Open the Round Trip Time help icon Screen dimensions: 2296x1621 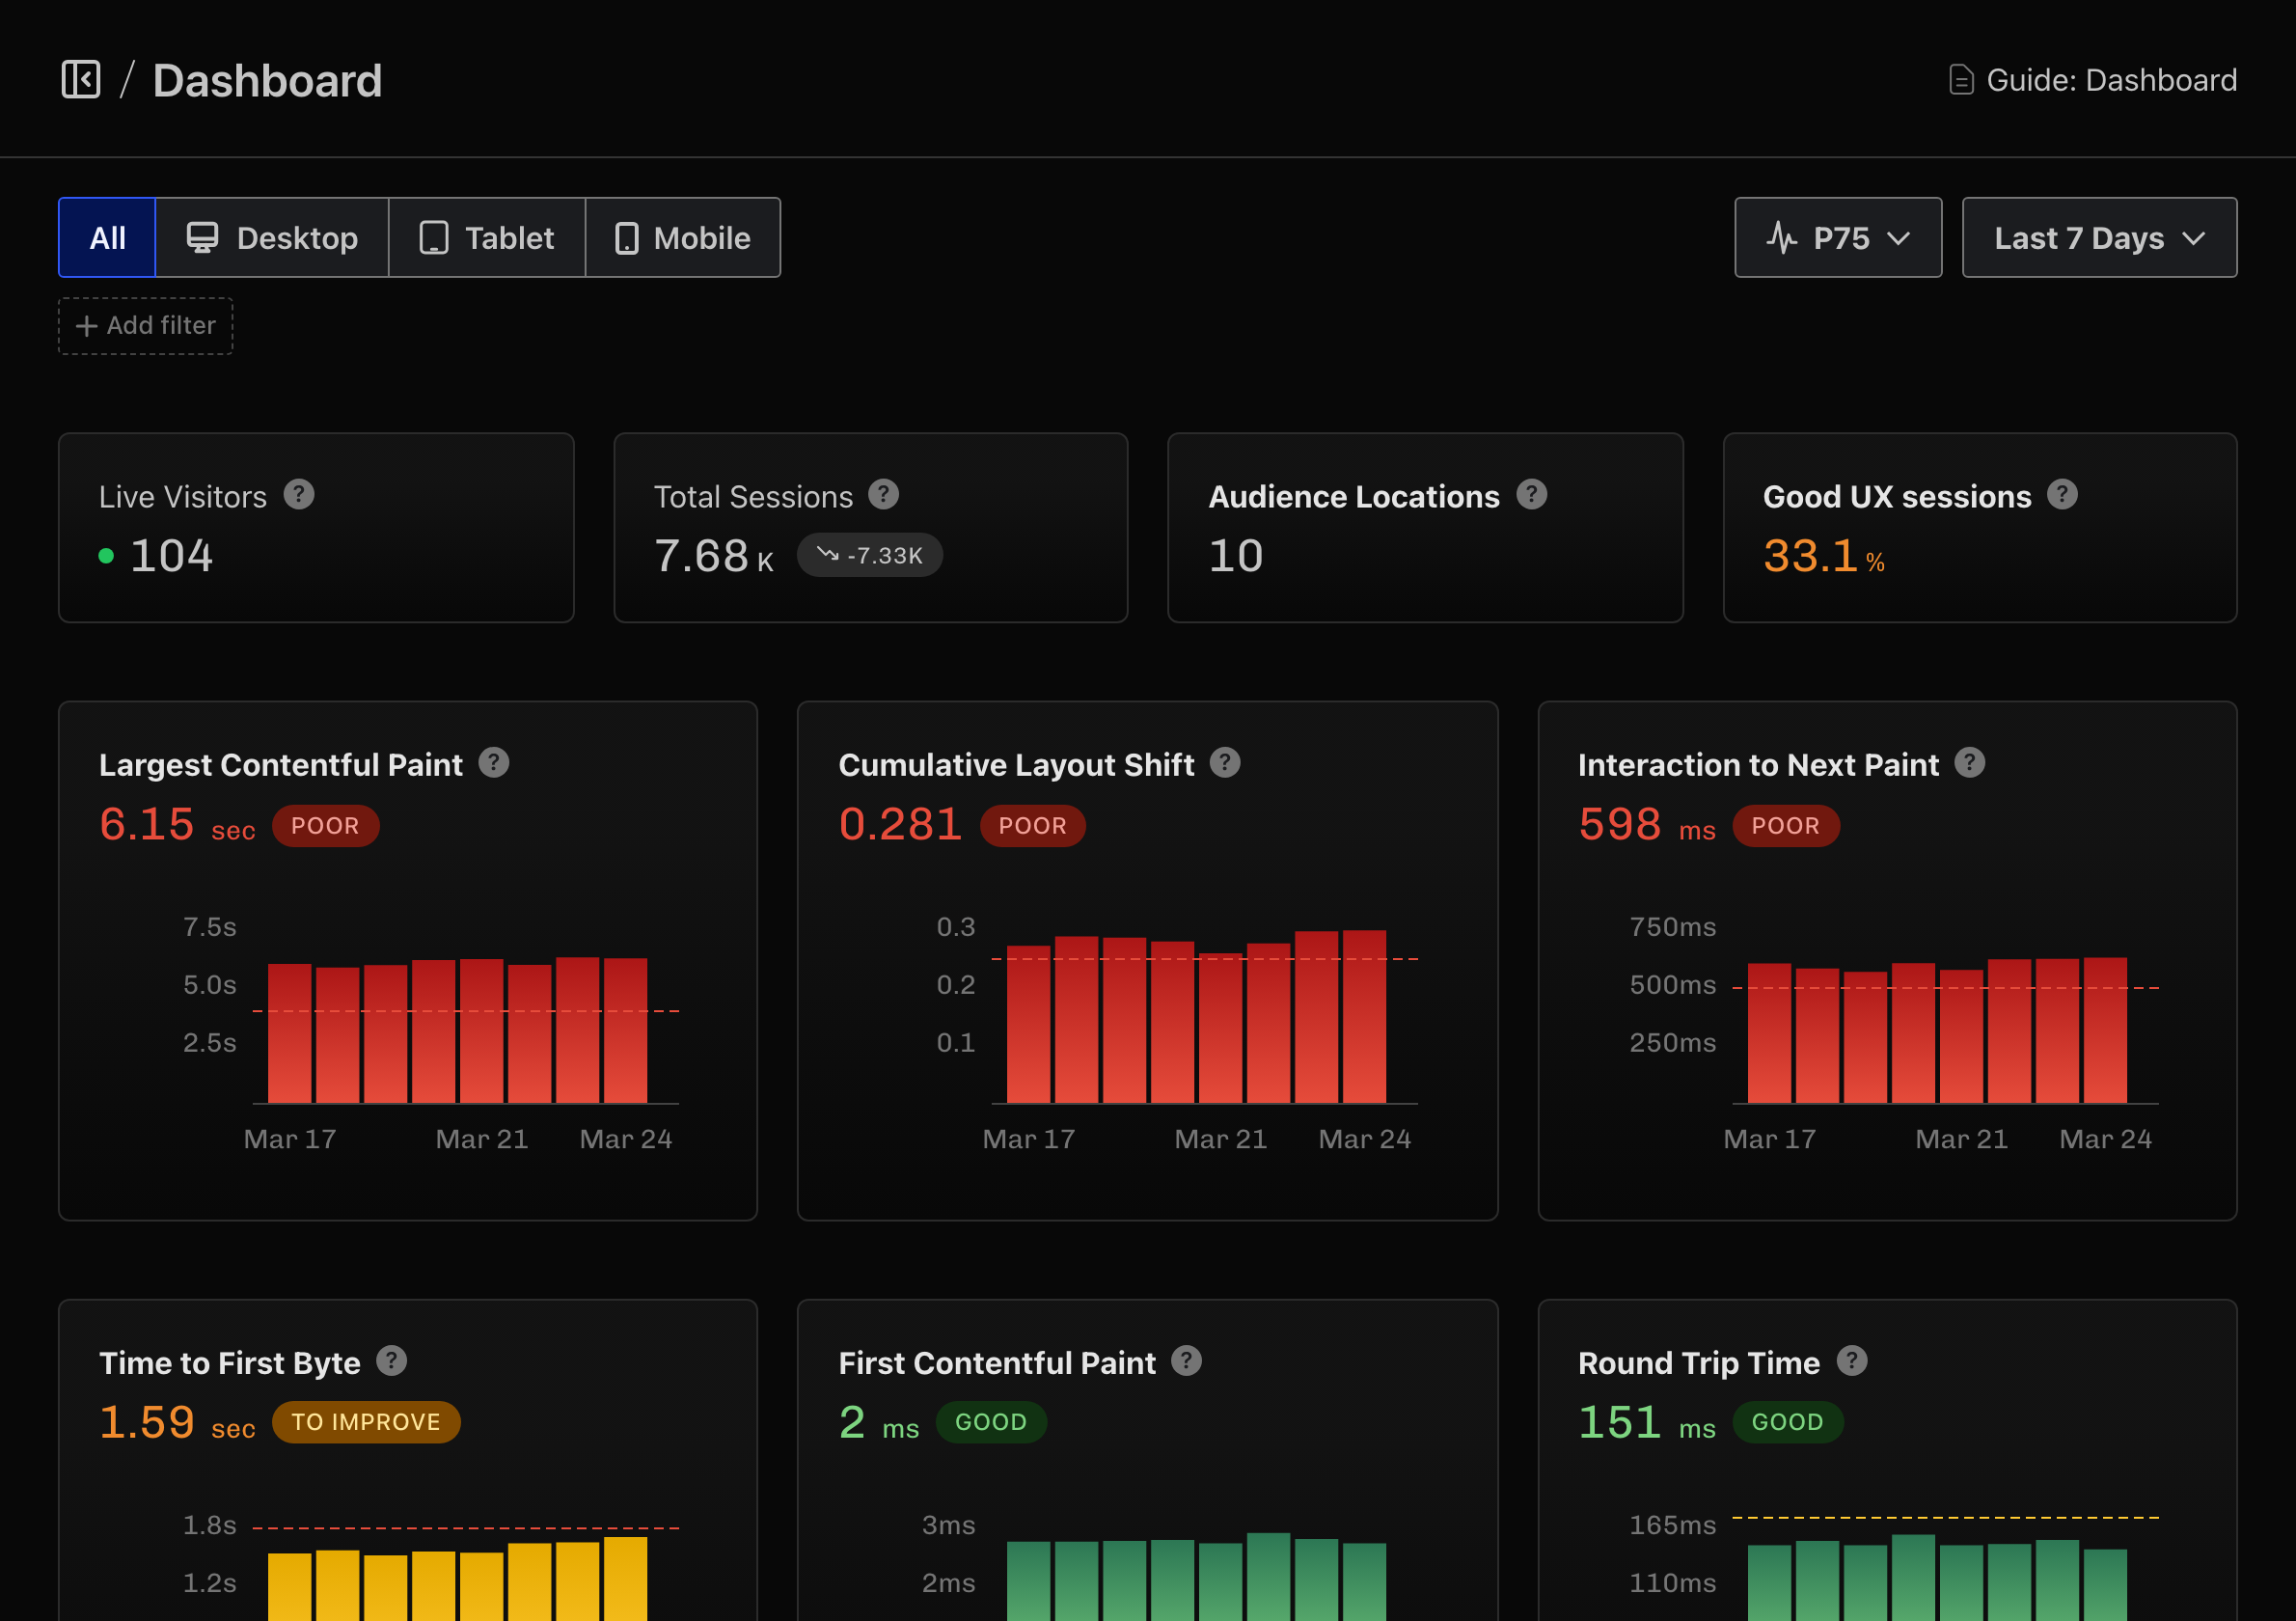tap(1852, 1360)
